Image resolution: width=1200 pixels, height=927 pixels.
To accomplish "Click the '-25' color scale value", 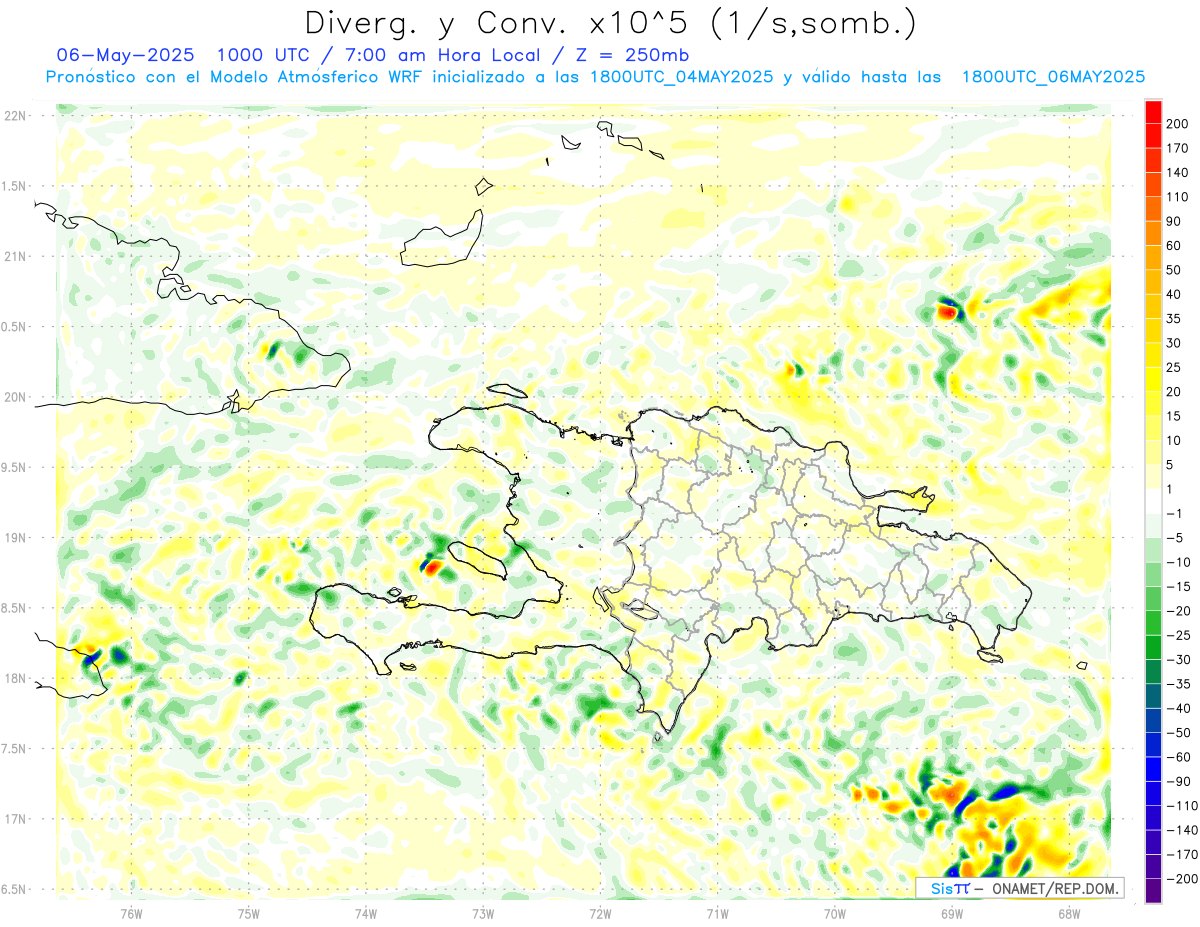I will coord(1180,635).
